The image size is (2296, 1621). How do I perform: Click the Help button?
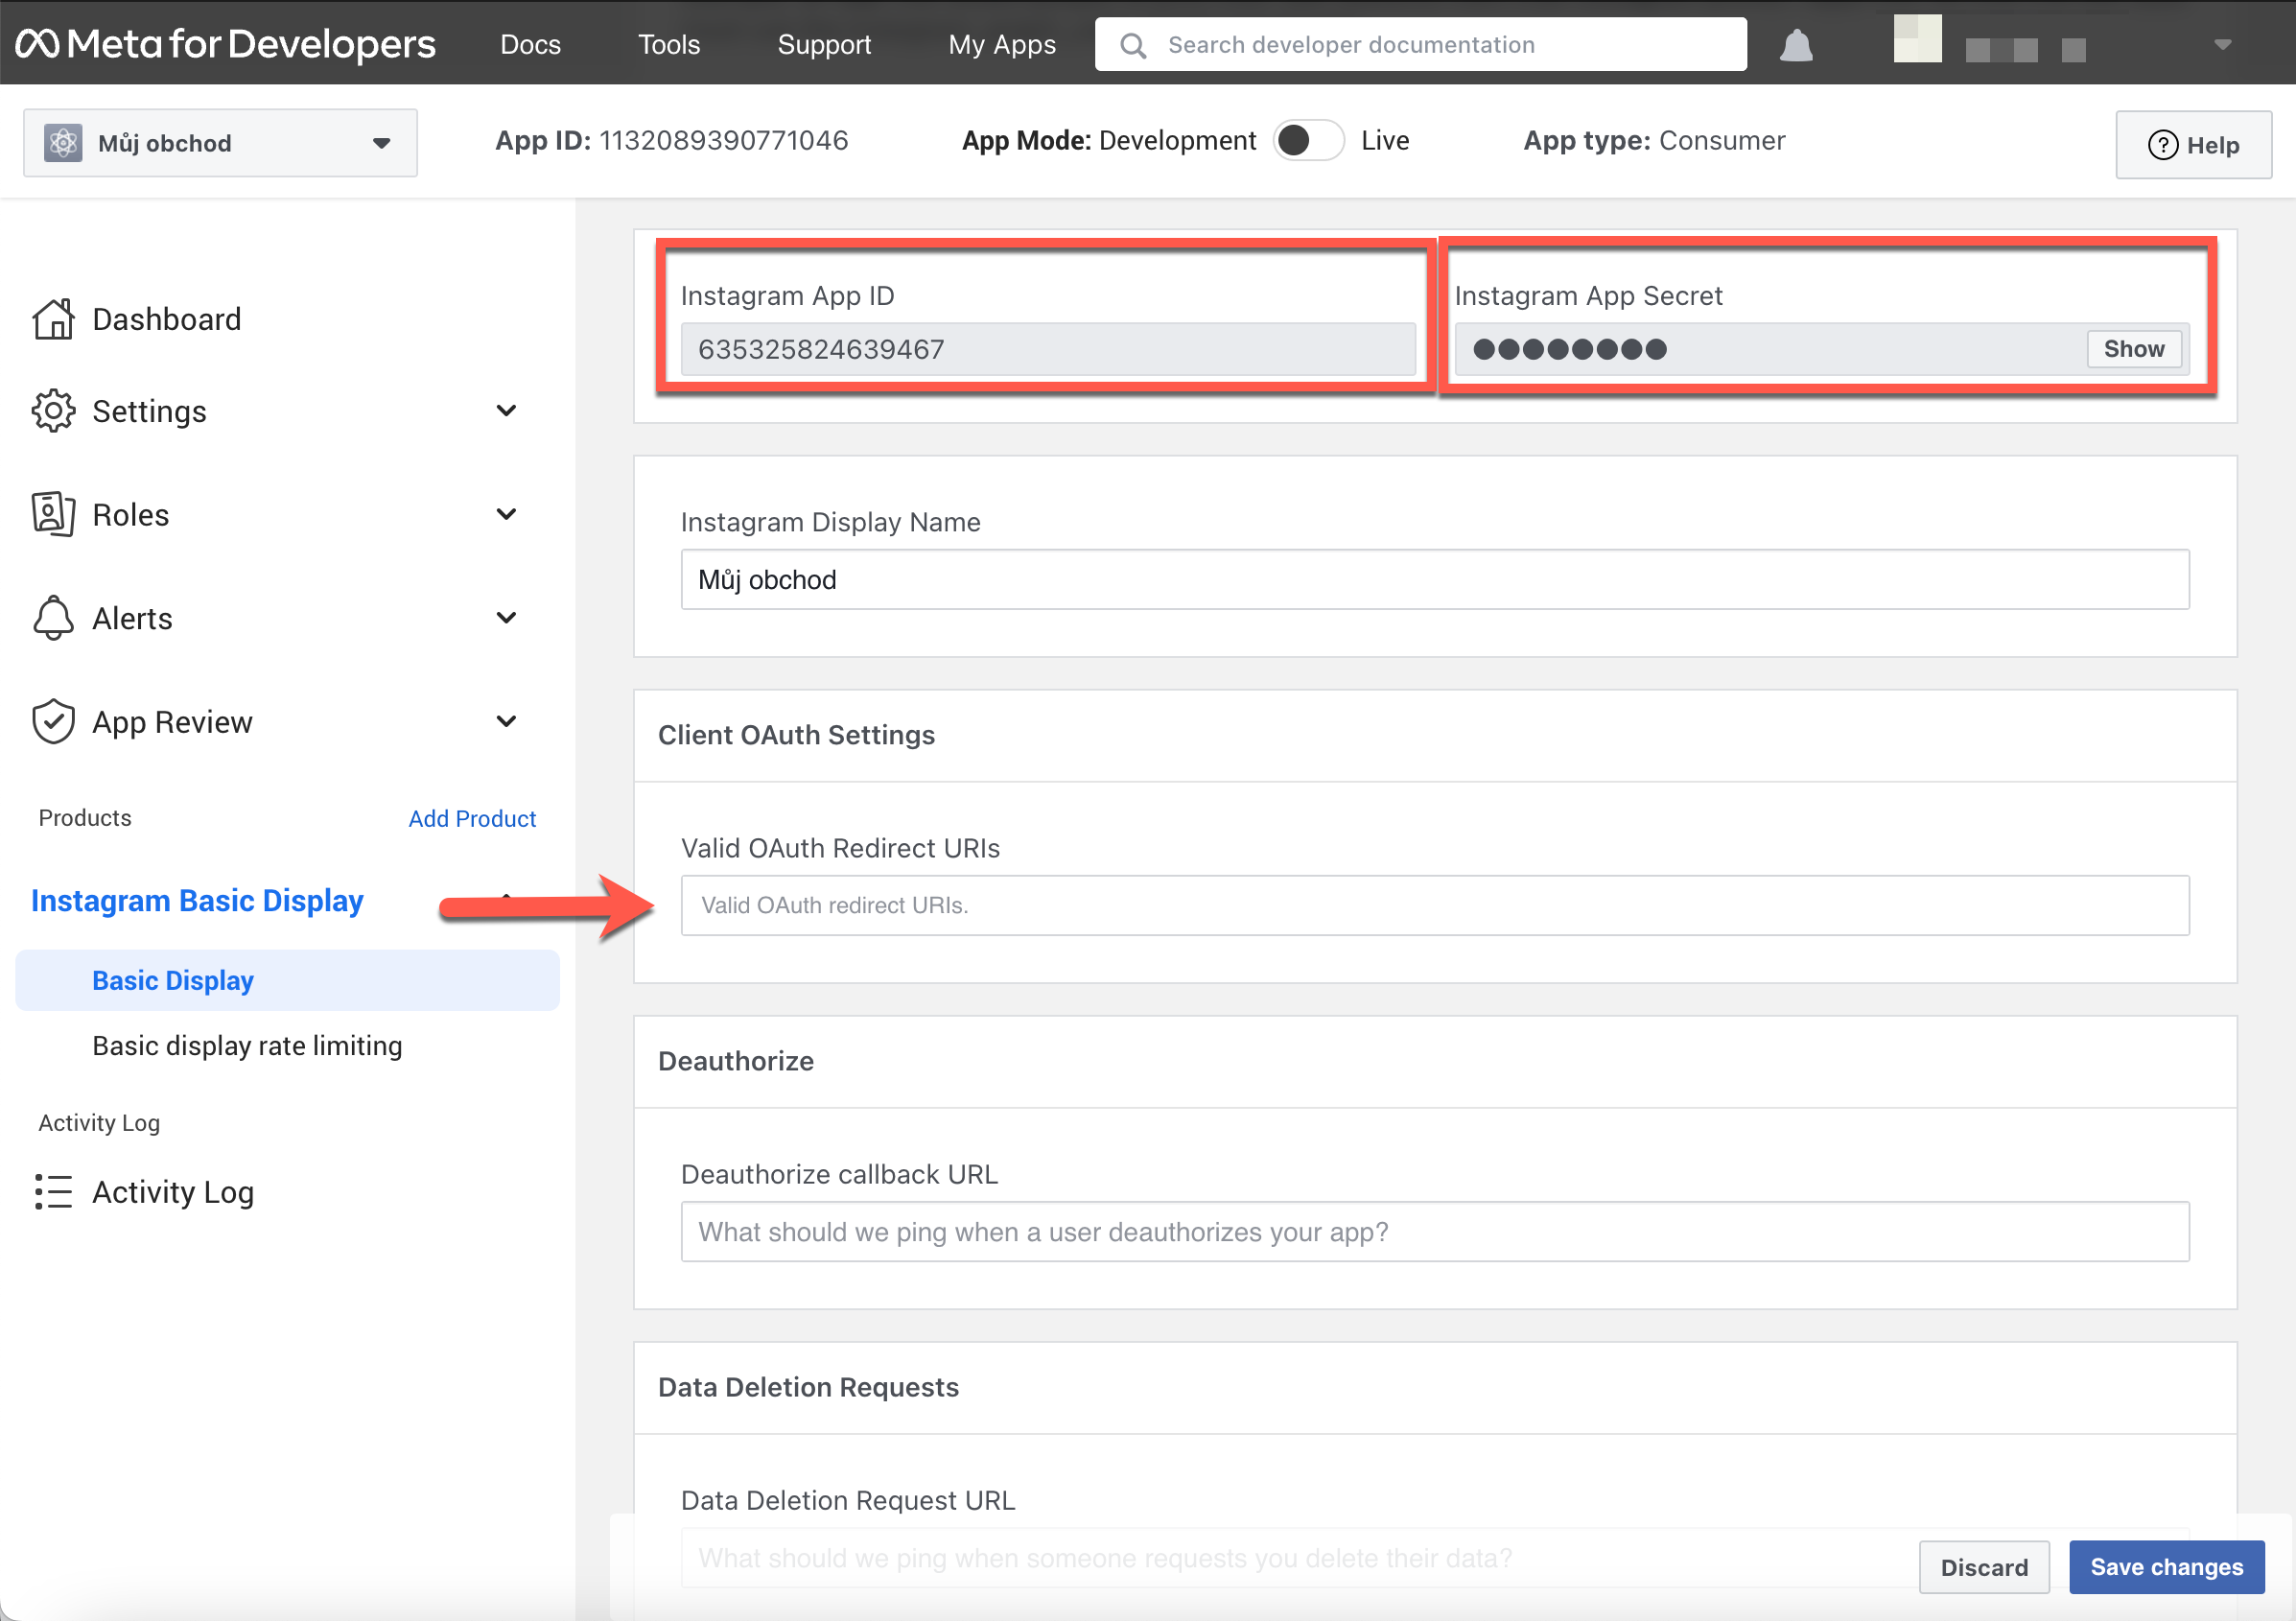pos(2193,146)
